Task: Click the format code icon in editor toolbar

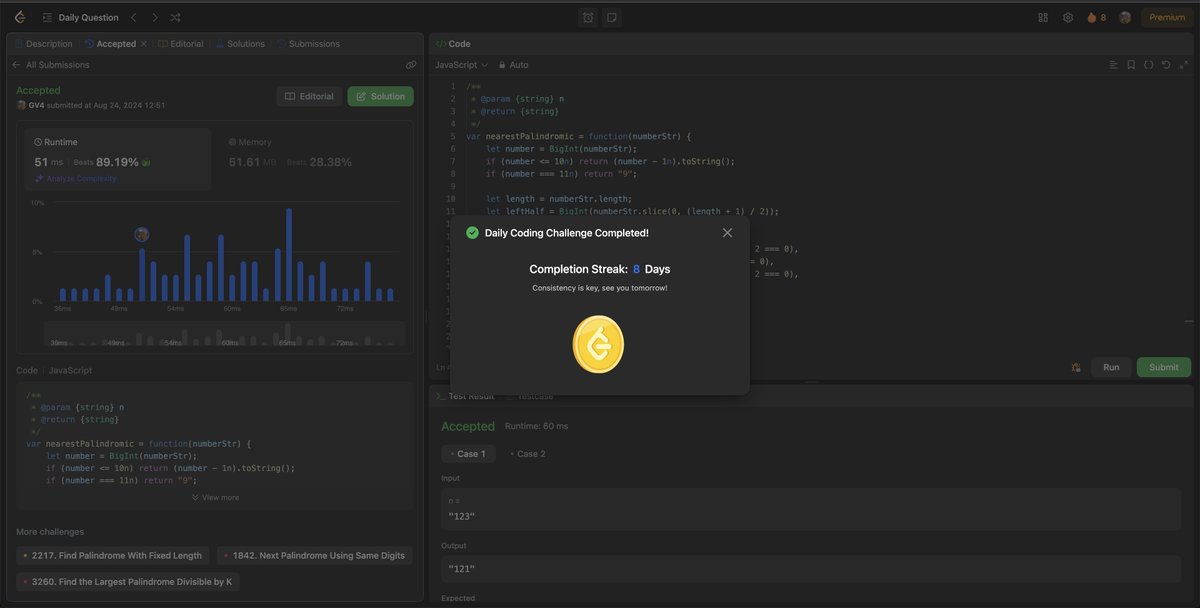Action: [x=1113, y=65]
